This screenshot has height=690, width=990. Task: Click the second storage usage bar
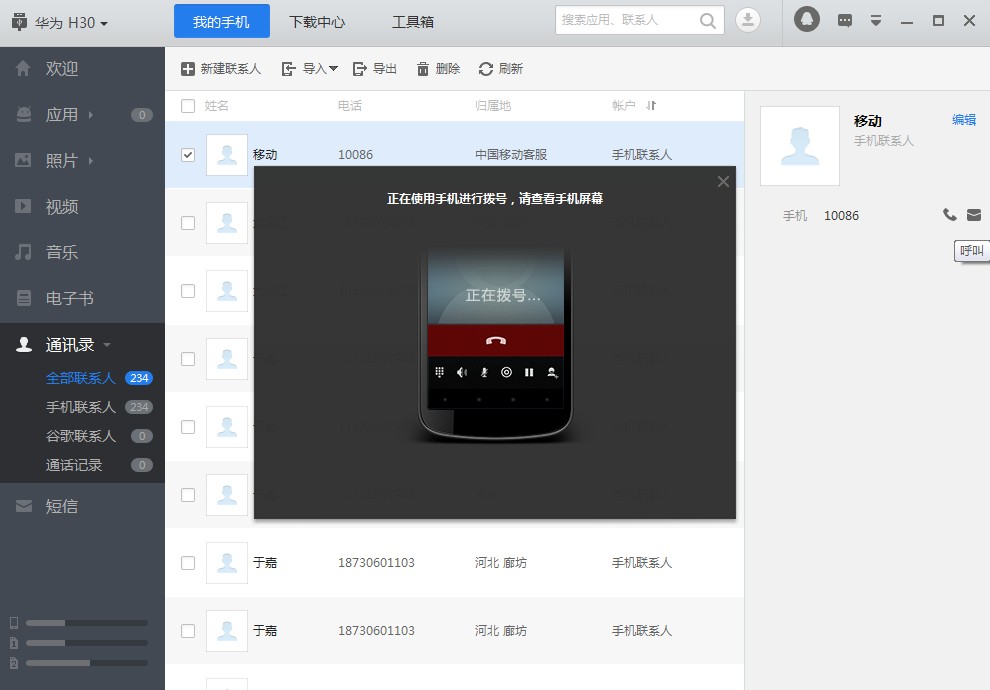point(86,643)
